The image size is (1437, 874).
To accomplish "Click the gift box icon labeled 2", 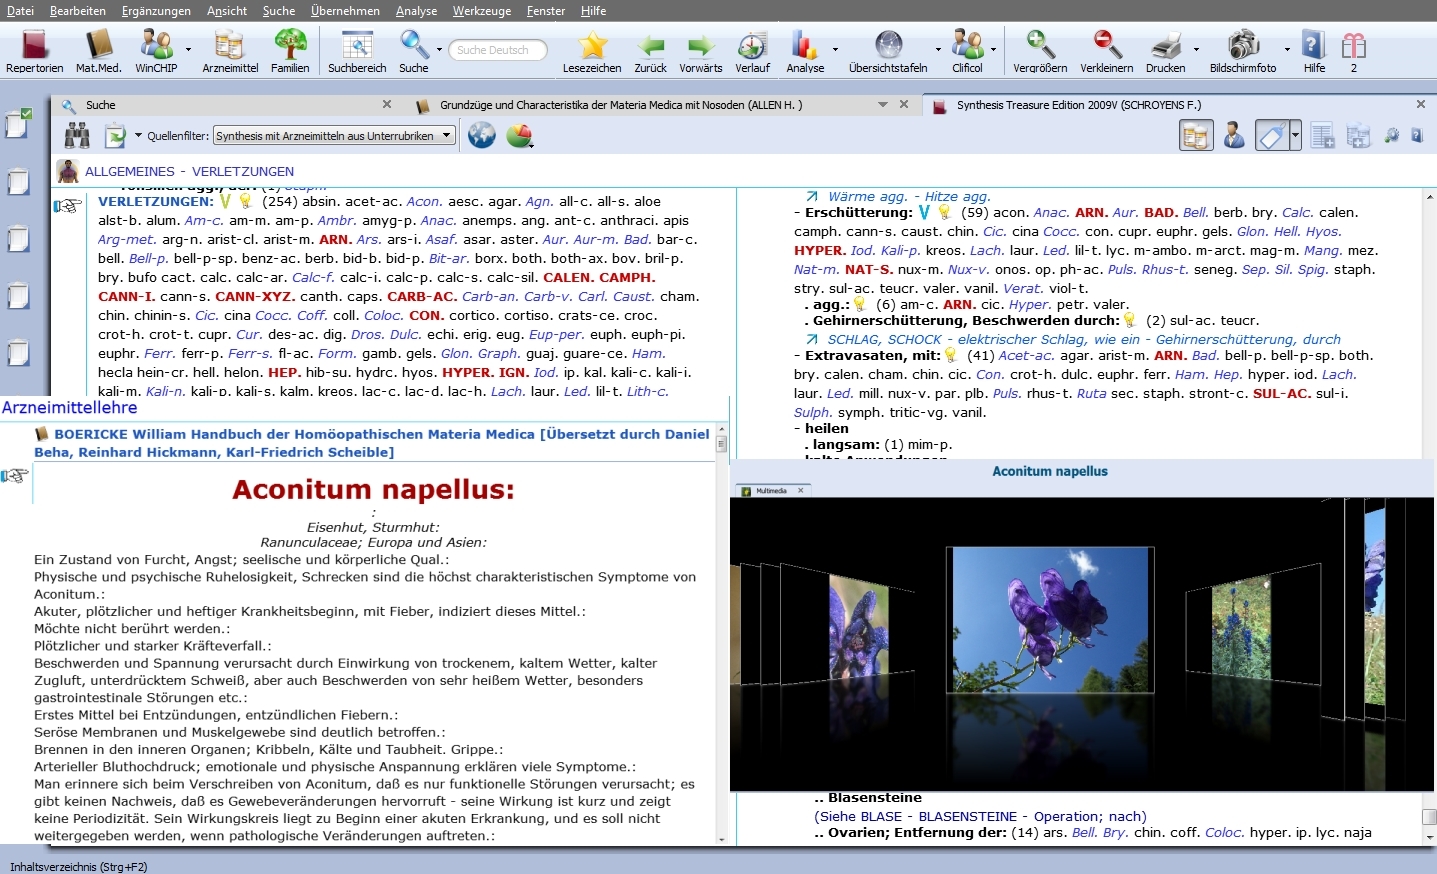I will [x=1354, y=51].
